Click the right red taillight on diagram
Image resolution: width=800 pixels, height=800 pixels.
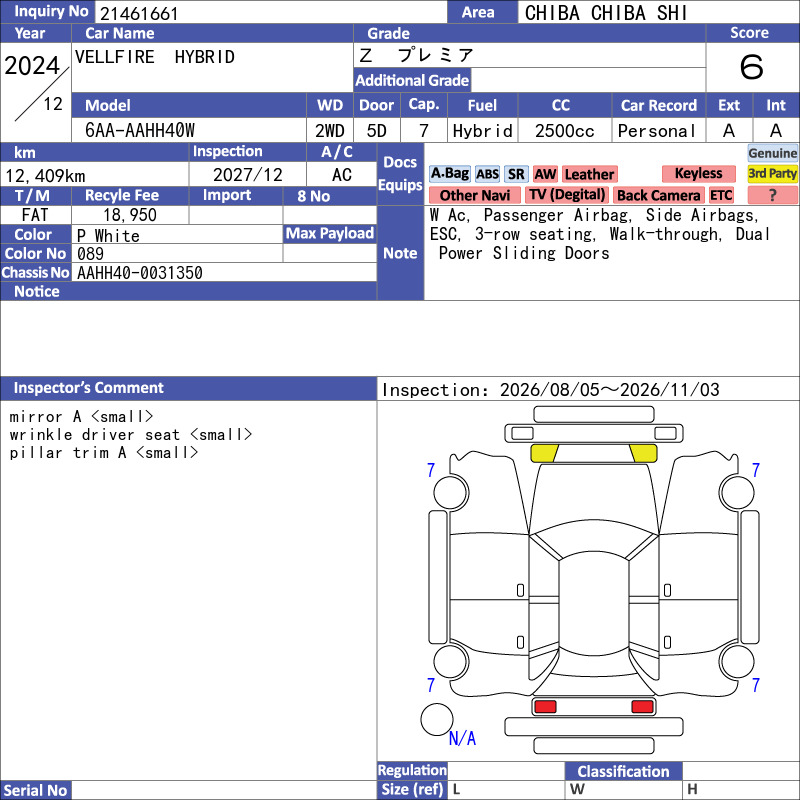pos(642,707)
